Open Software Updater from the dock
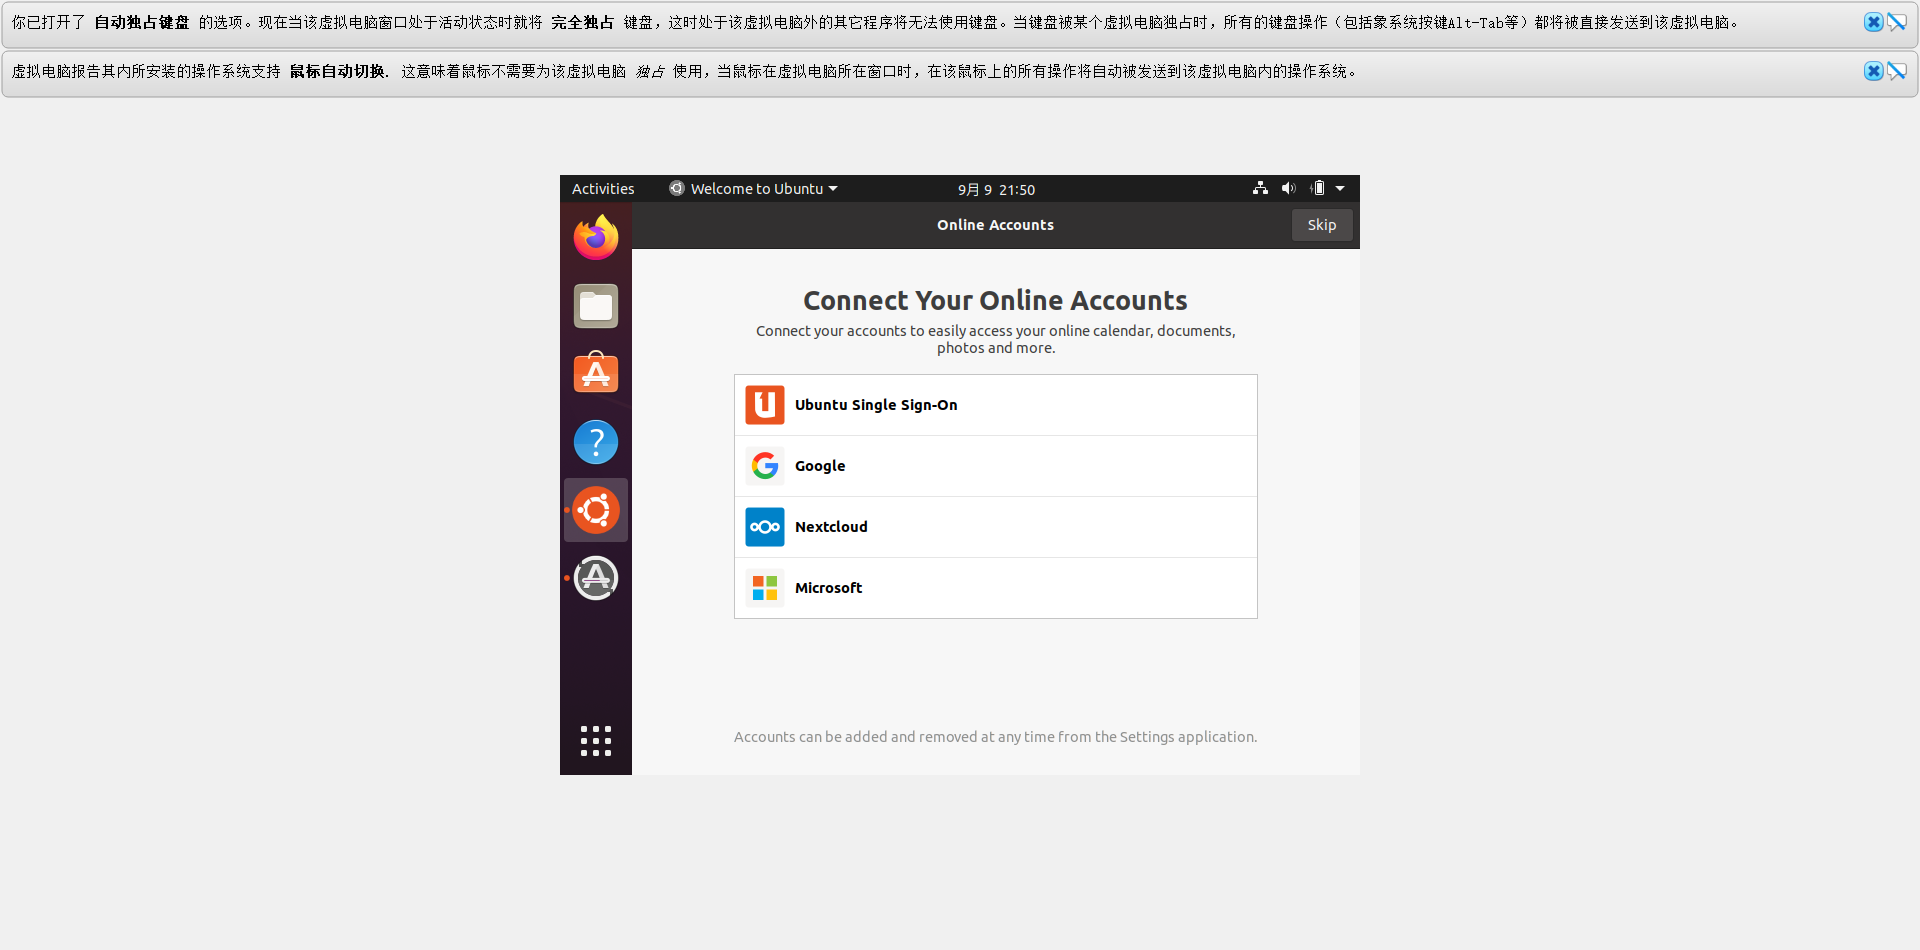Screen dimensions: 1920x950 [596, 578]
